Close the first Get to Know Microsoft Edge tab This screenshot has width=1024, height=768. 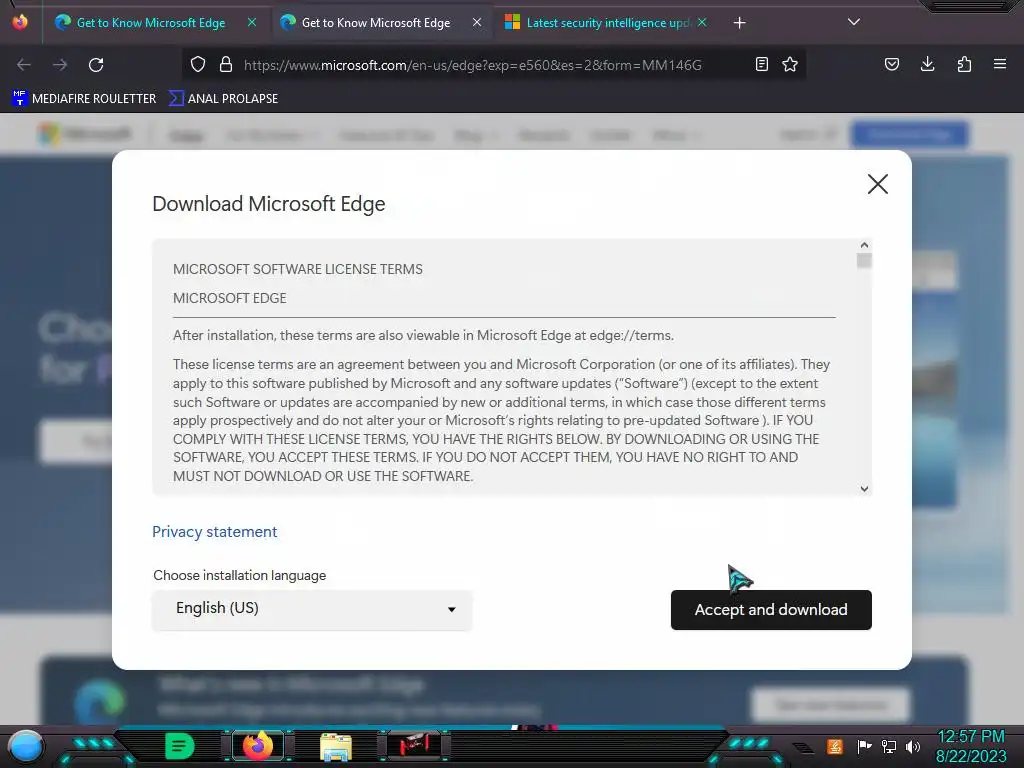coord(251,23)
